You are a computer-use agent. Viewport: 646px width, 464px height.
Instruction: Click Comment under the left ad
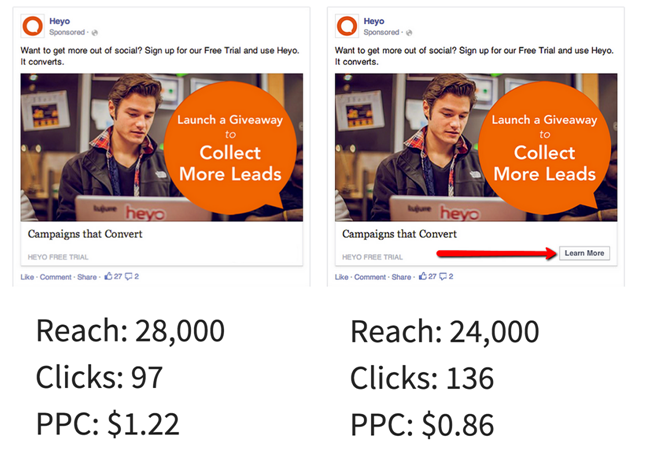tap(54, 277)
